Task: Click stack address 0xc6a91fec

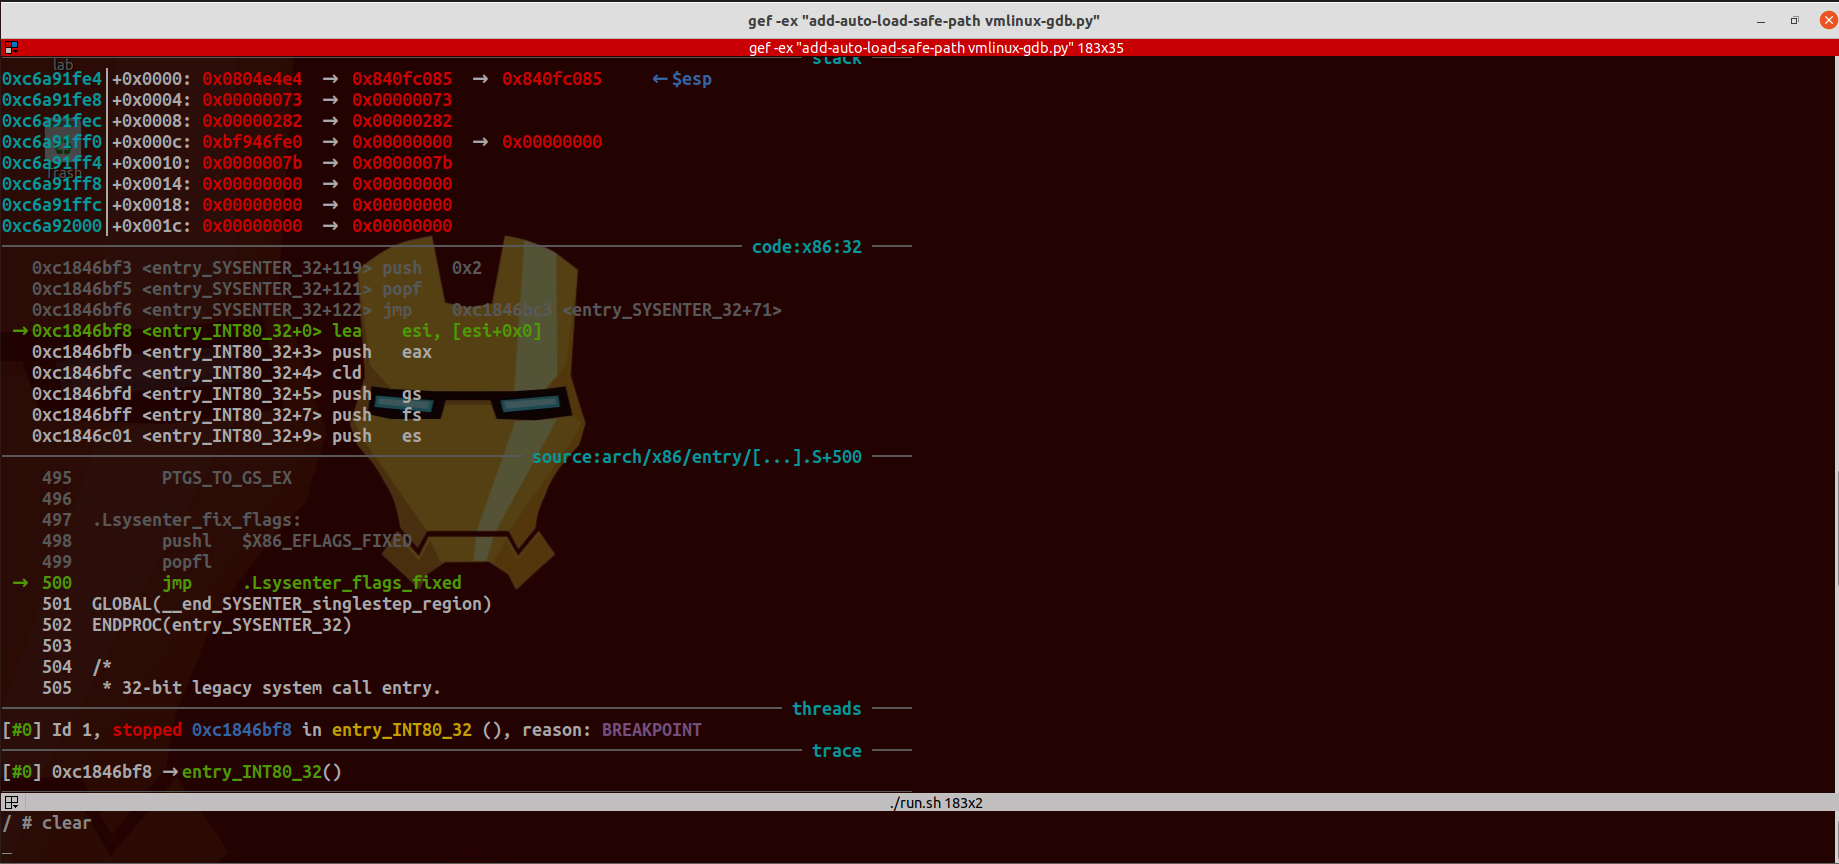Action: pos(52,121)
